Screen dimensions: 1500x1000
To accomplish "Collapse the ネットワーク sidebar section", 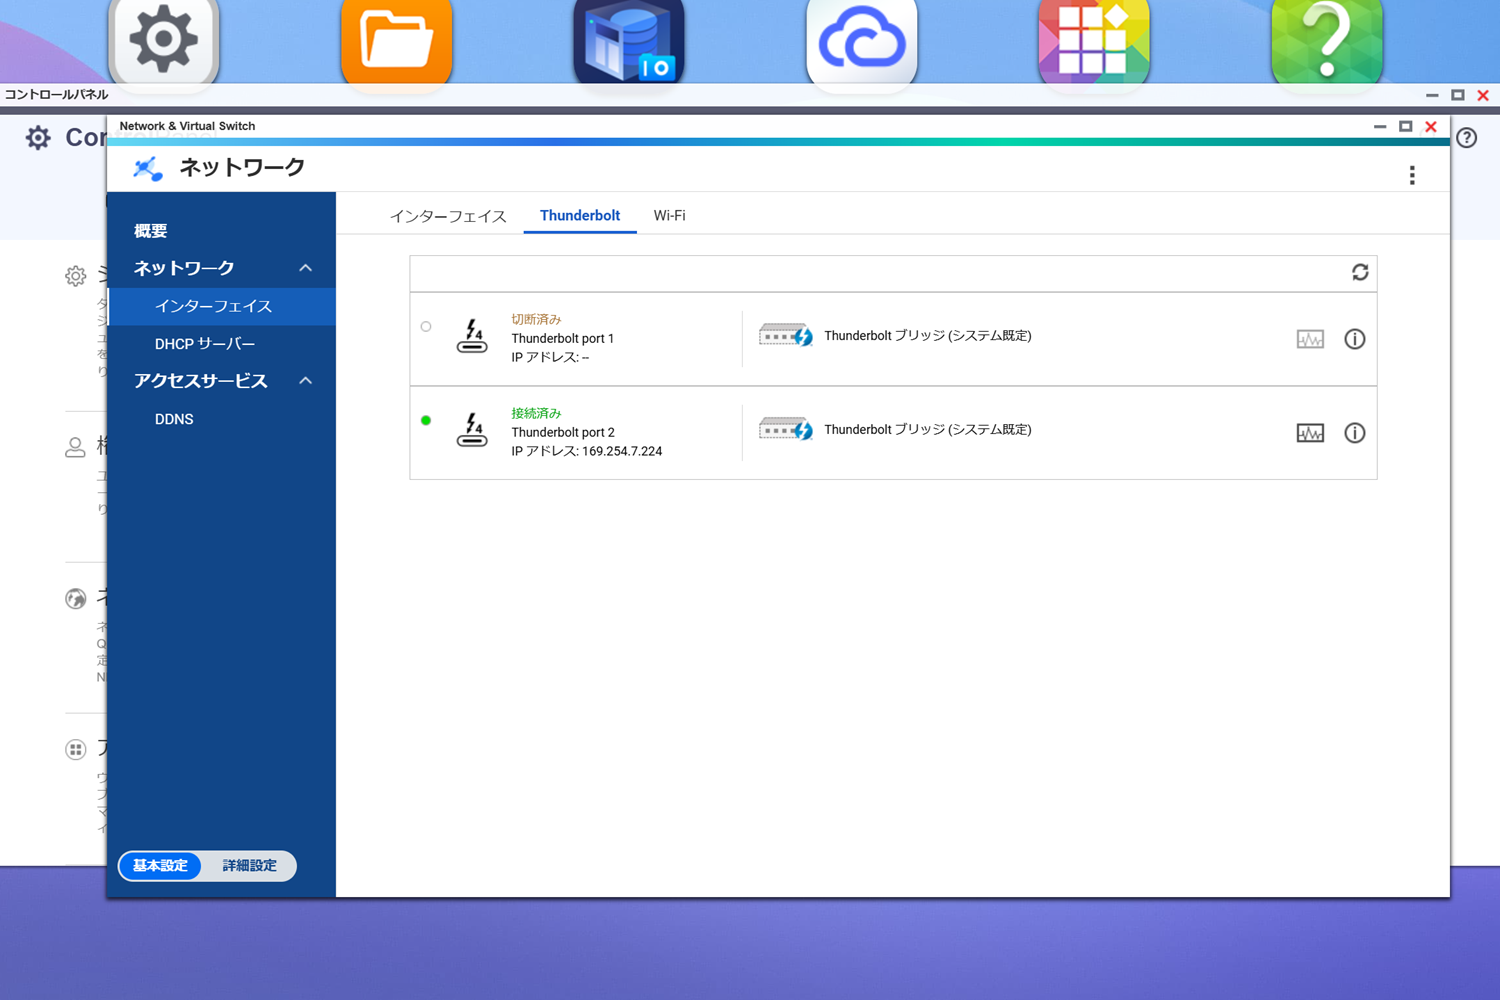I will click(306, 268).
